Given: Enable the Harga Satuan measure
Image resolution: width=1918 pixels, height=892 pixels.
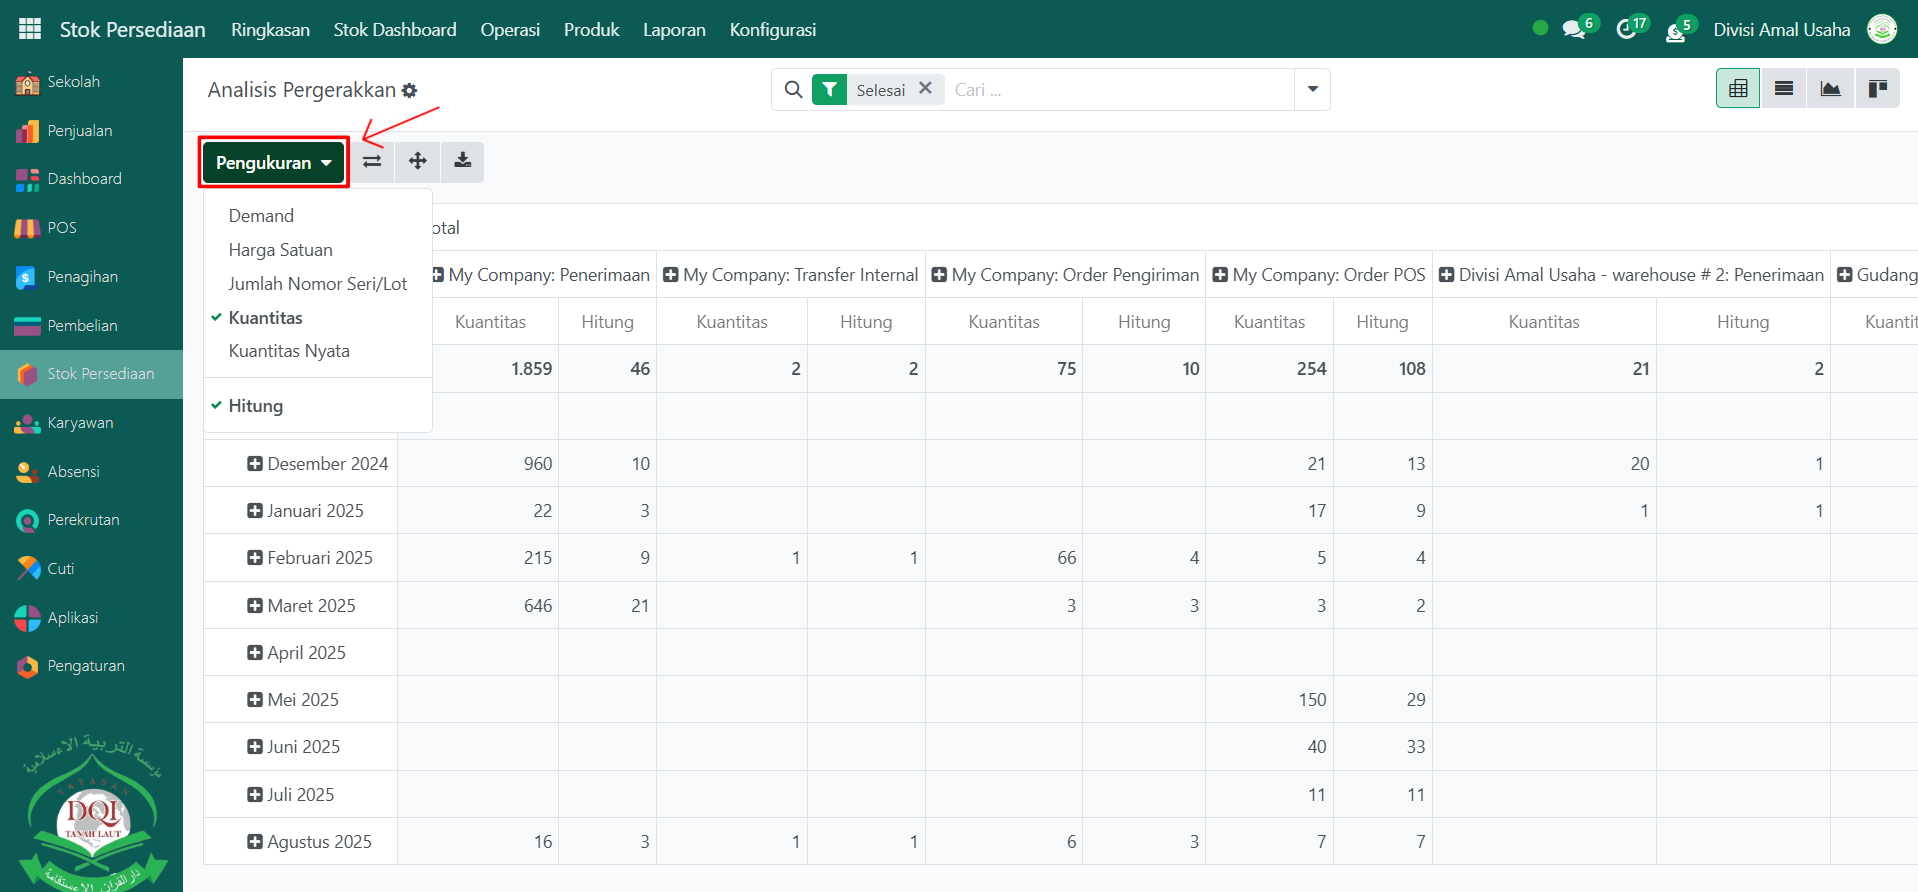Looking at the screenshot, I should [280, 250].
